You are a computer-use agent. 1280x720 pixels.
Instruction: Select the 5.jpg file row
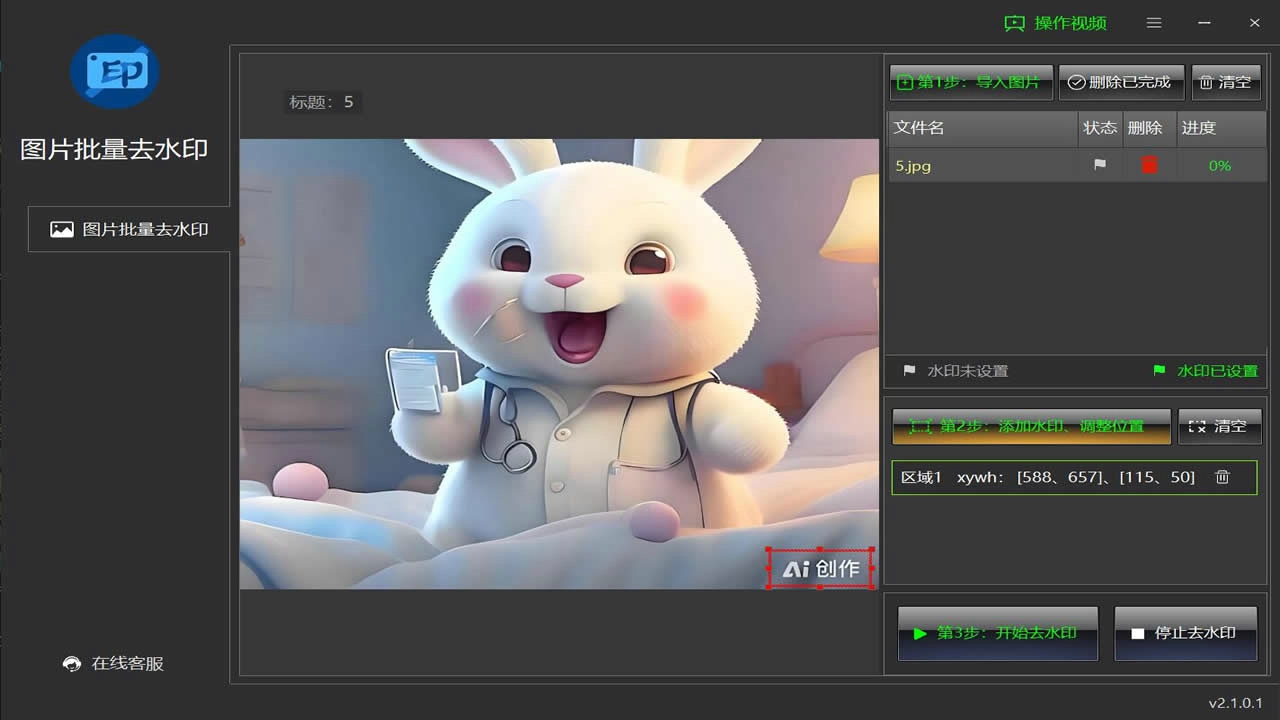980,166
